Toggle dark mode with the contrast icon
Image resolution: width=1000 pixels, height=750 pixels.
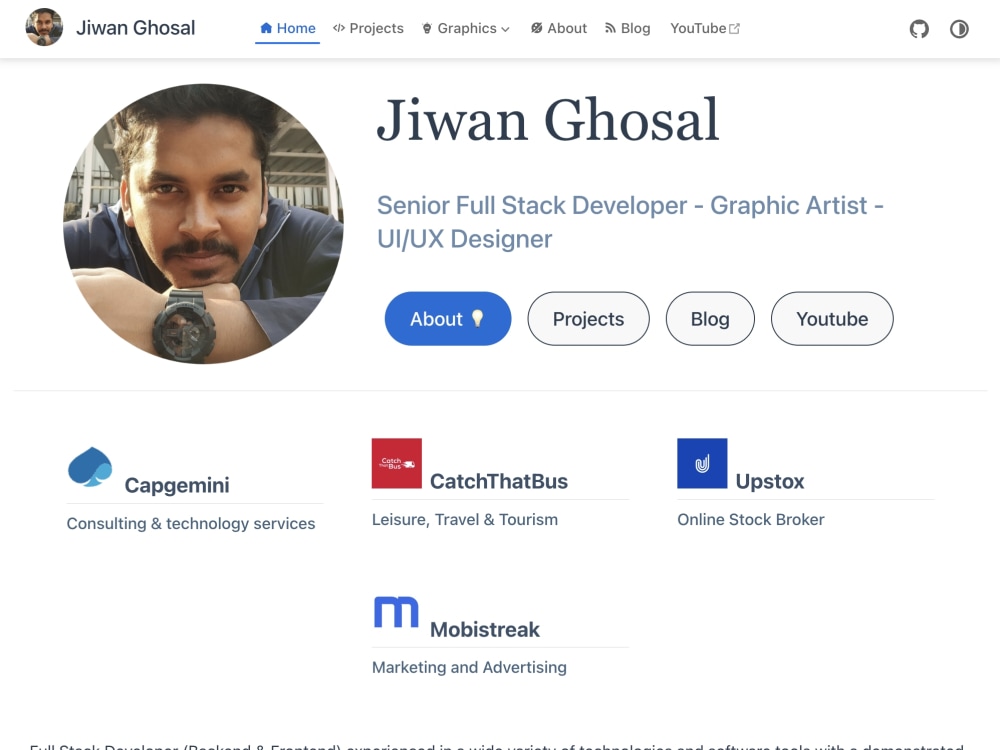[959, 29]
